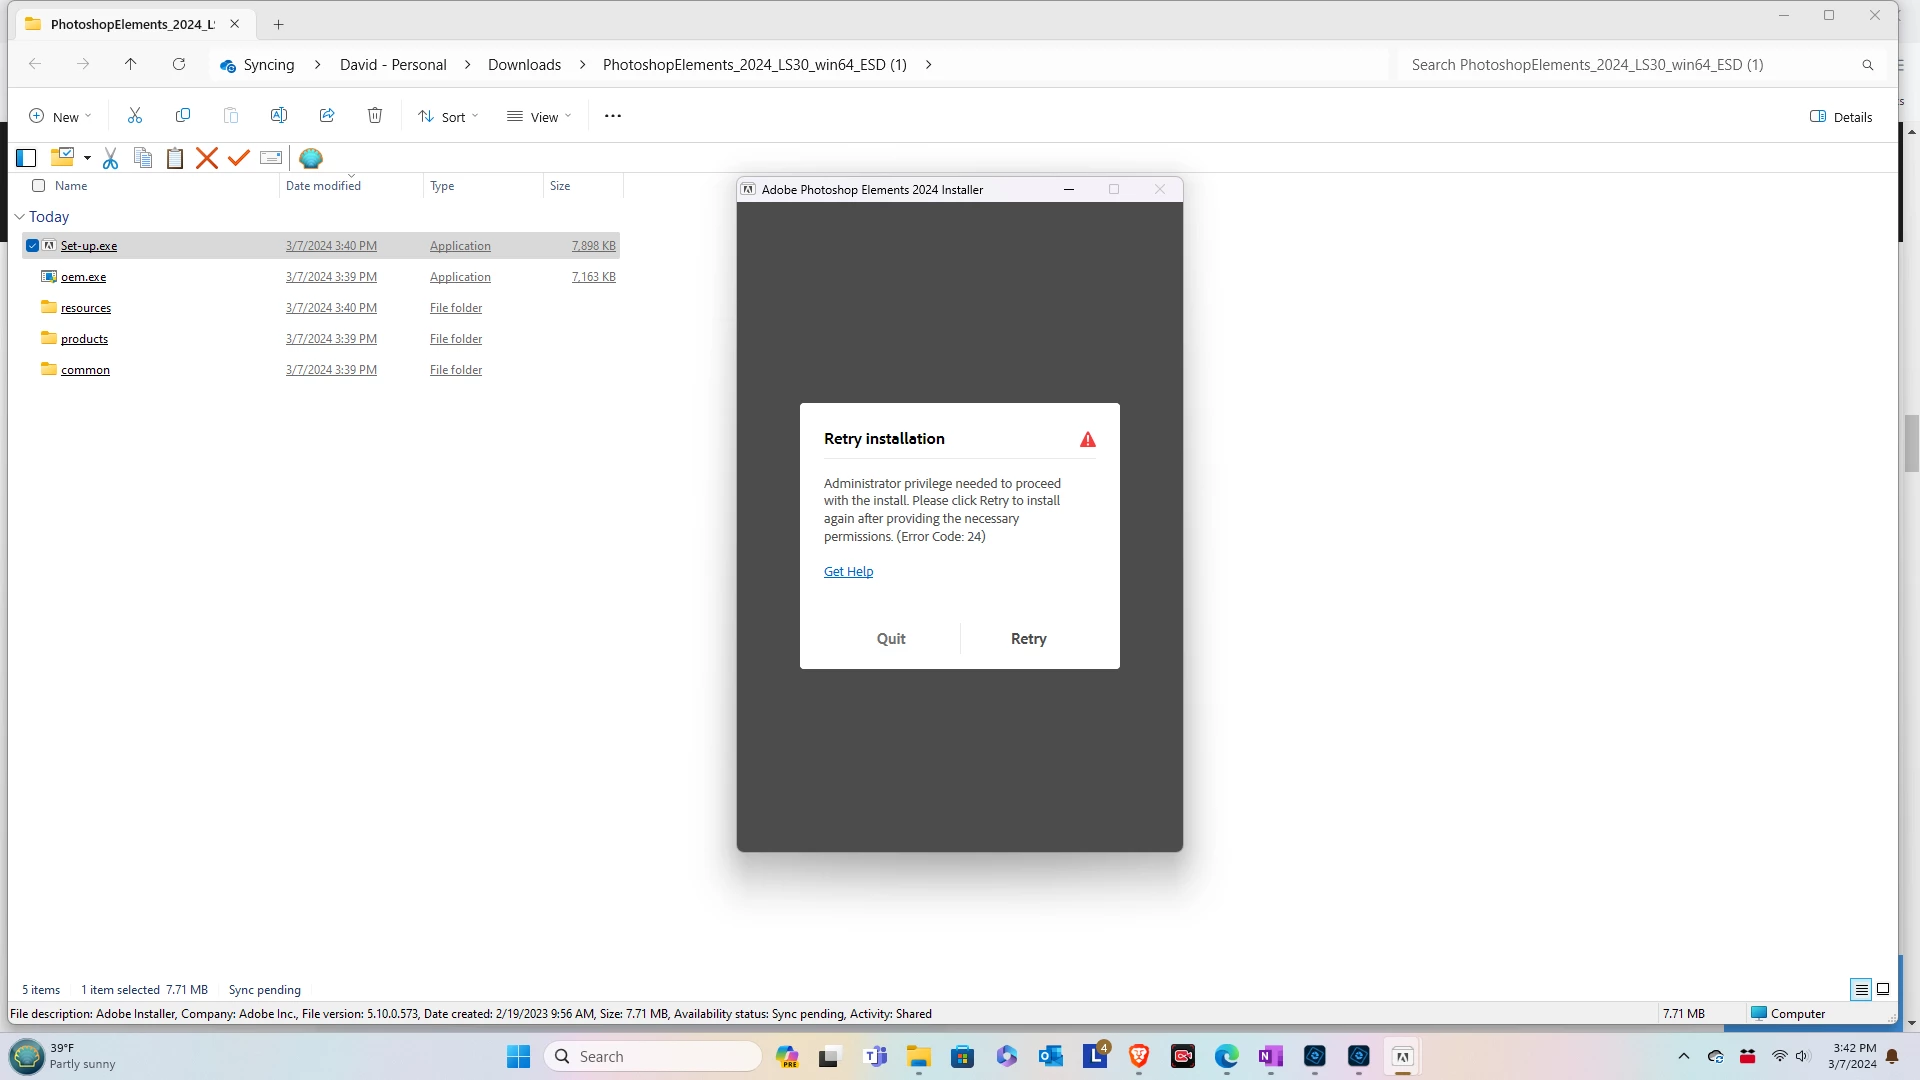1920x1080 pixels.
Task: Click the orange checkmark properties icon
Action: (238, 158)
